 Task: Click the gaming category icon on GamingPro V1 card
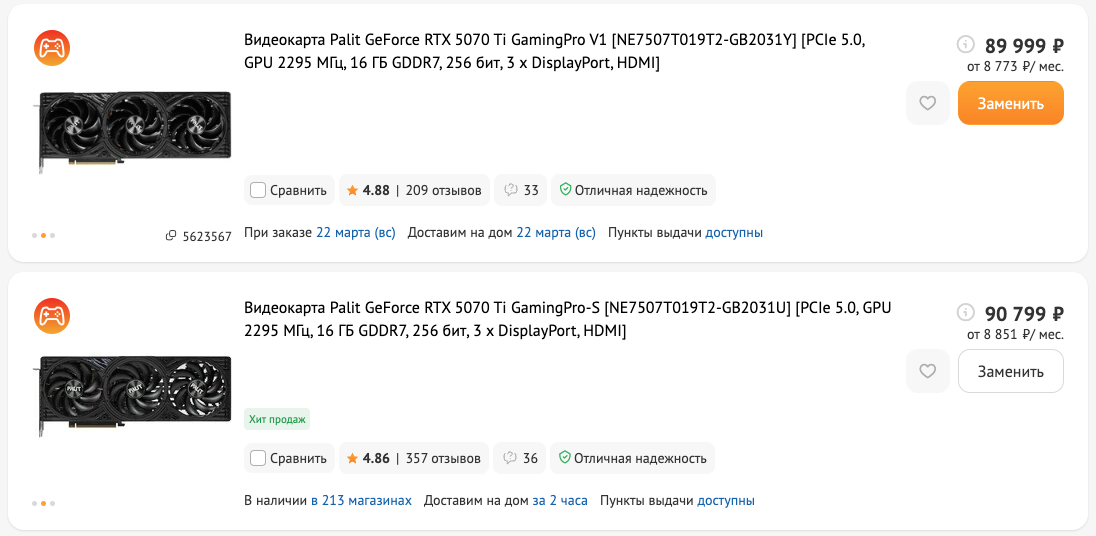(52, 48)
